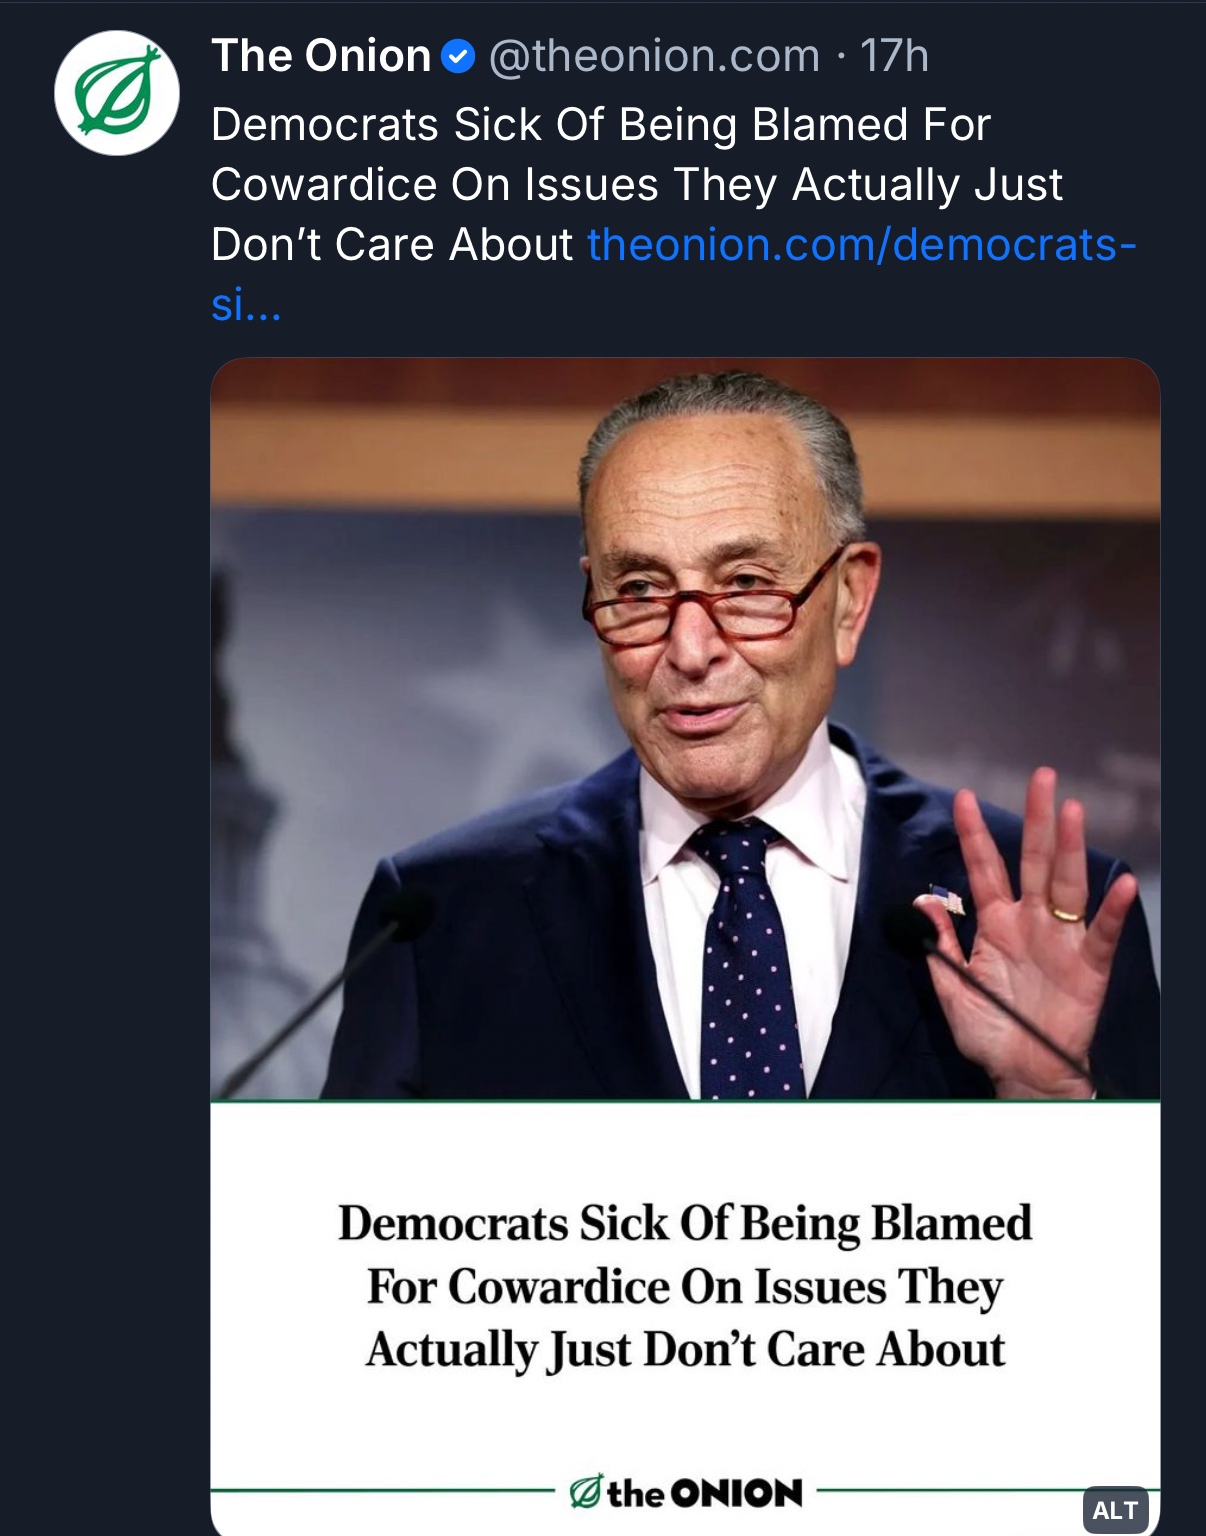Click "the ONION" wordmark below the headline

(x=704, y=1493)
